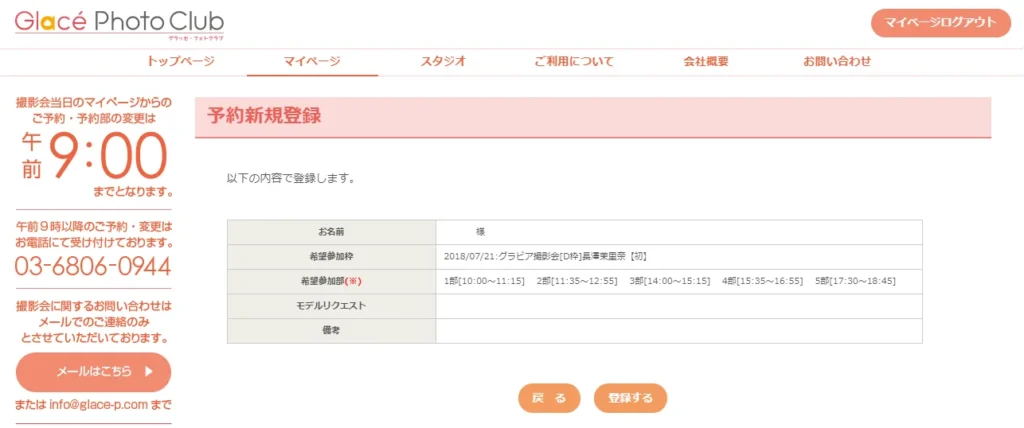Go to the スタジオ menu item
The height and width of the screenshot is (428, 1024).
tap(443, 61)
